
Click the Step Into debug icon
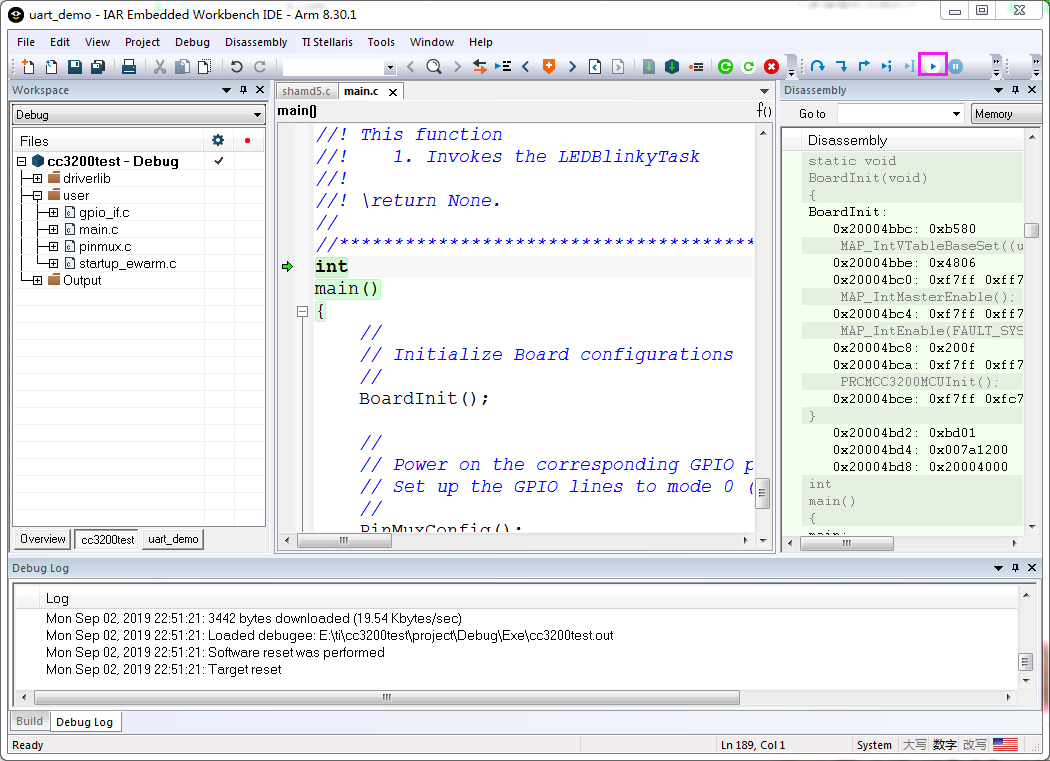841,66
